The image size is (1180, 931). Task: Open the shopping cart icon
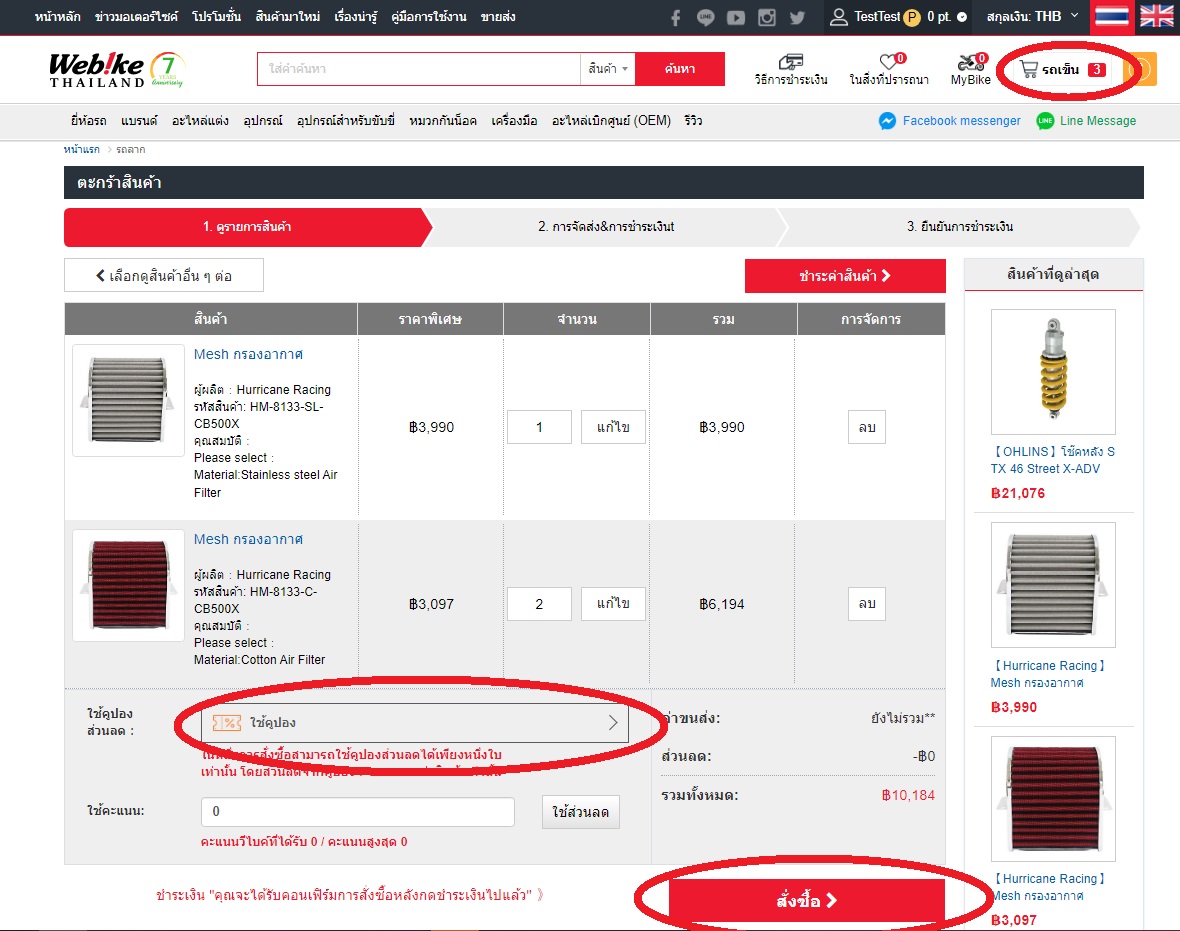click(1029, 69)
